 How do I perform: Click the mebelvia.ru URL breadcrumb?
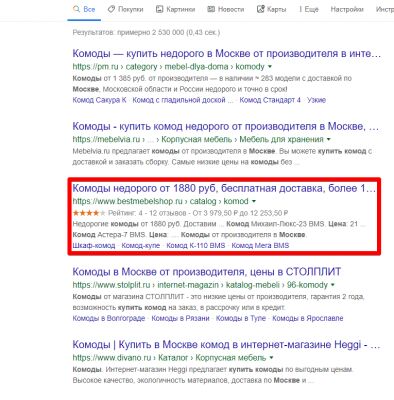(x=198, y=139)
